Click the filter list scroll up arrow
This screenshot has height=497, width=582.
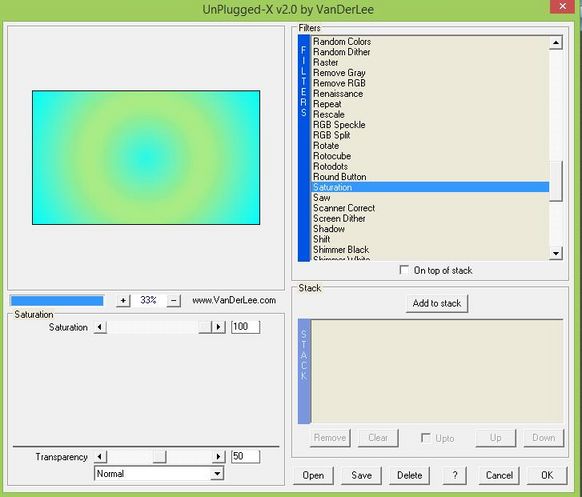(556, 43)
